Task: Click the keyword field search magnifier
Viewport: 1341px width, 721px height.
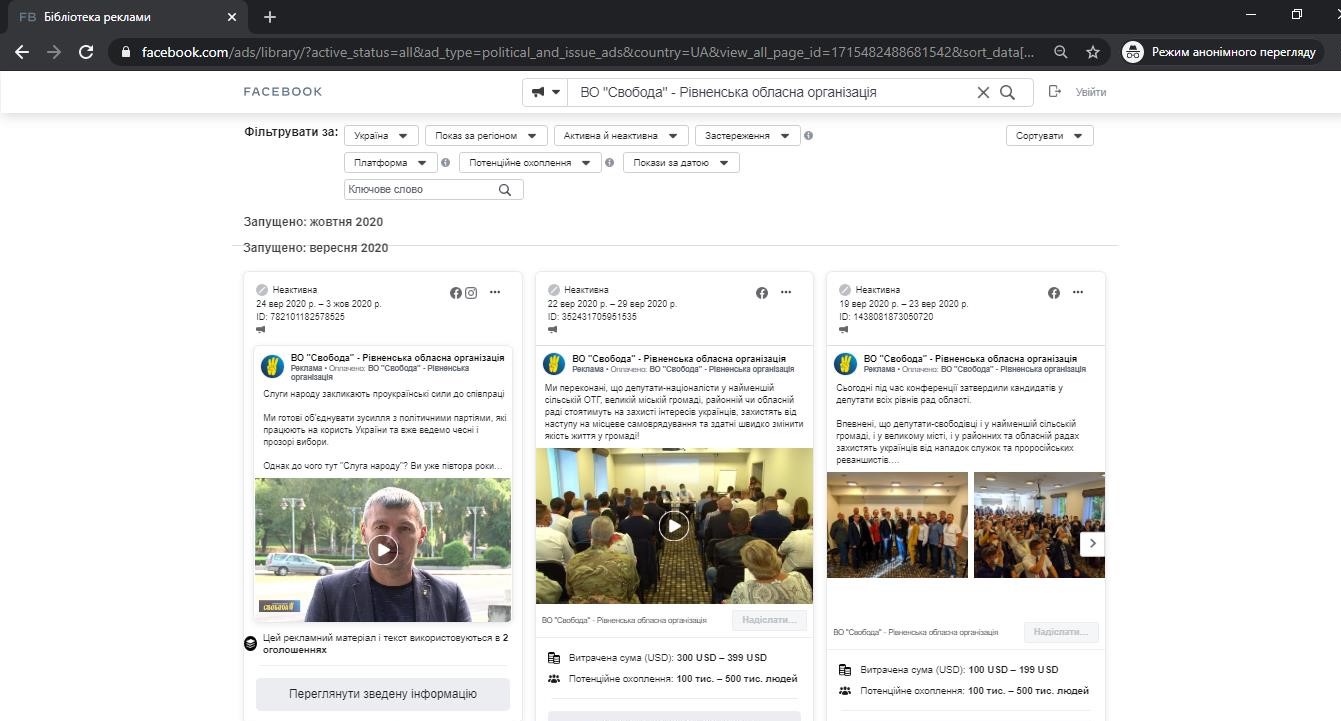Action: pos(505,190)
